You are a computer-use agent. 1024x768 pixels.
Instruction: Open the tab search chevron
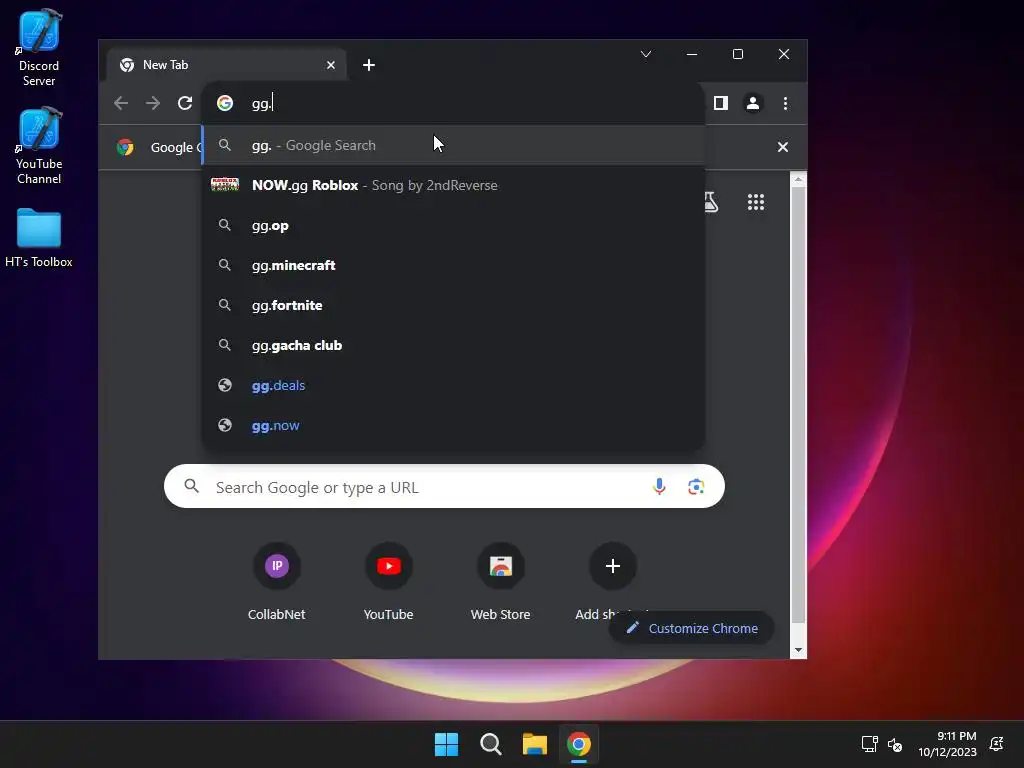coord(646,54)
